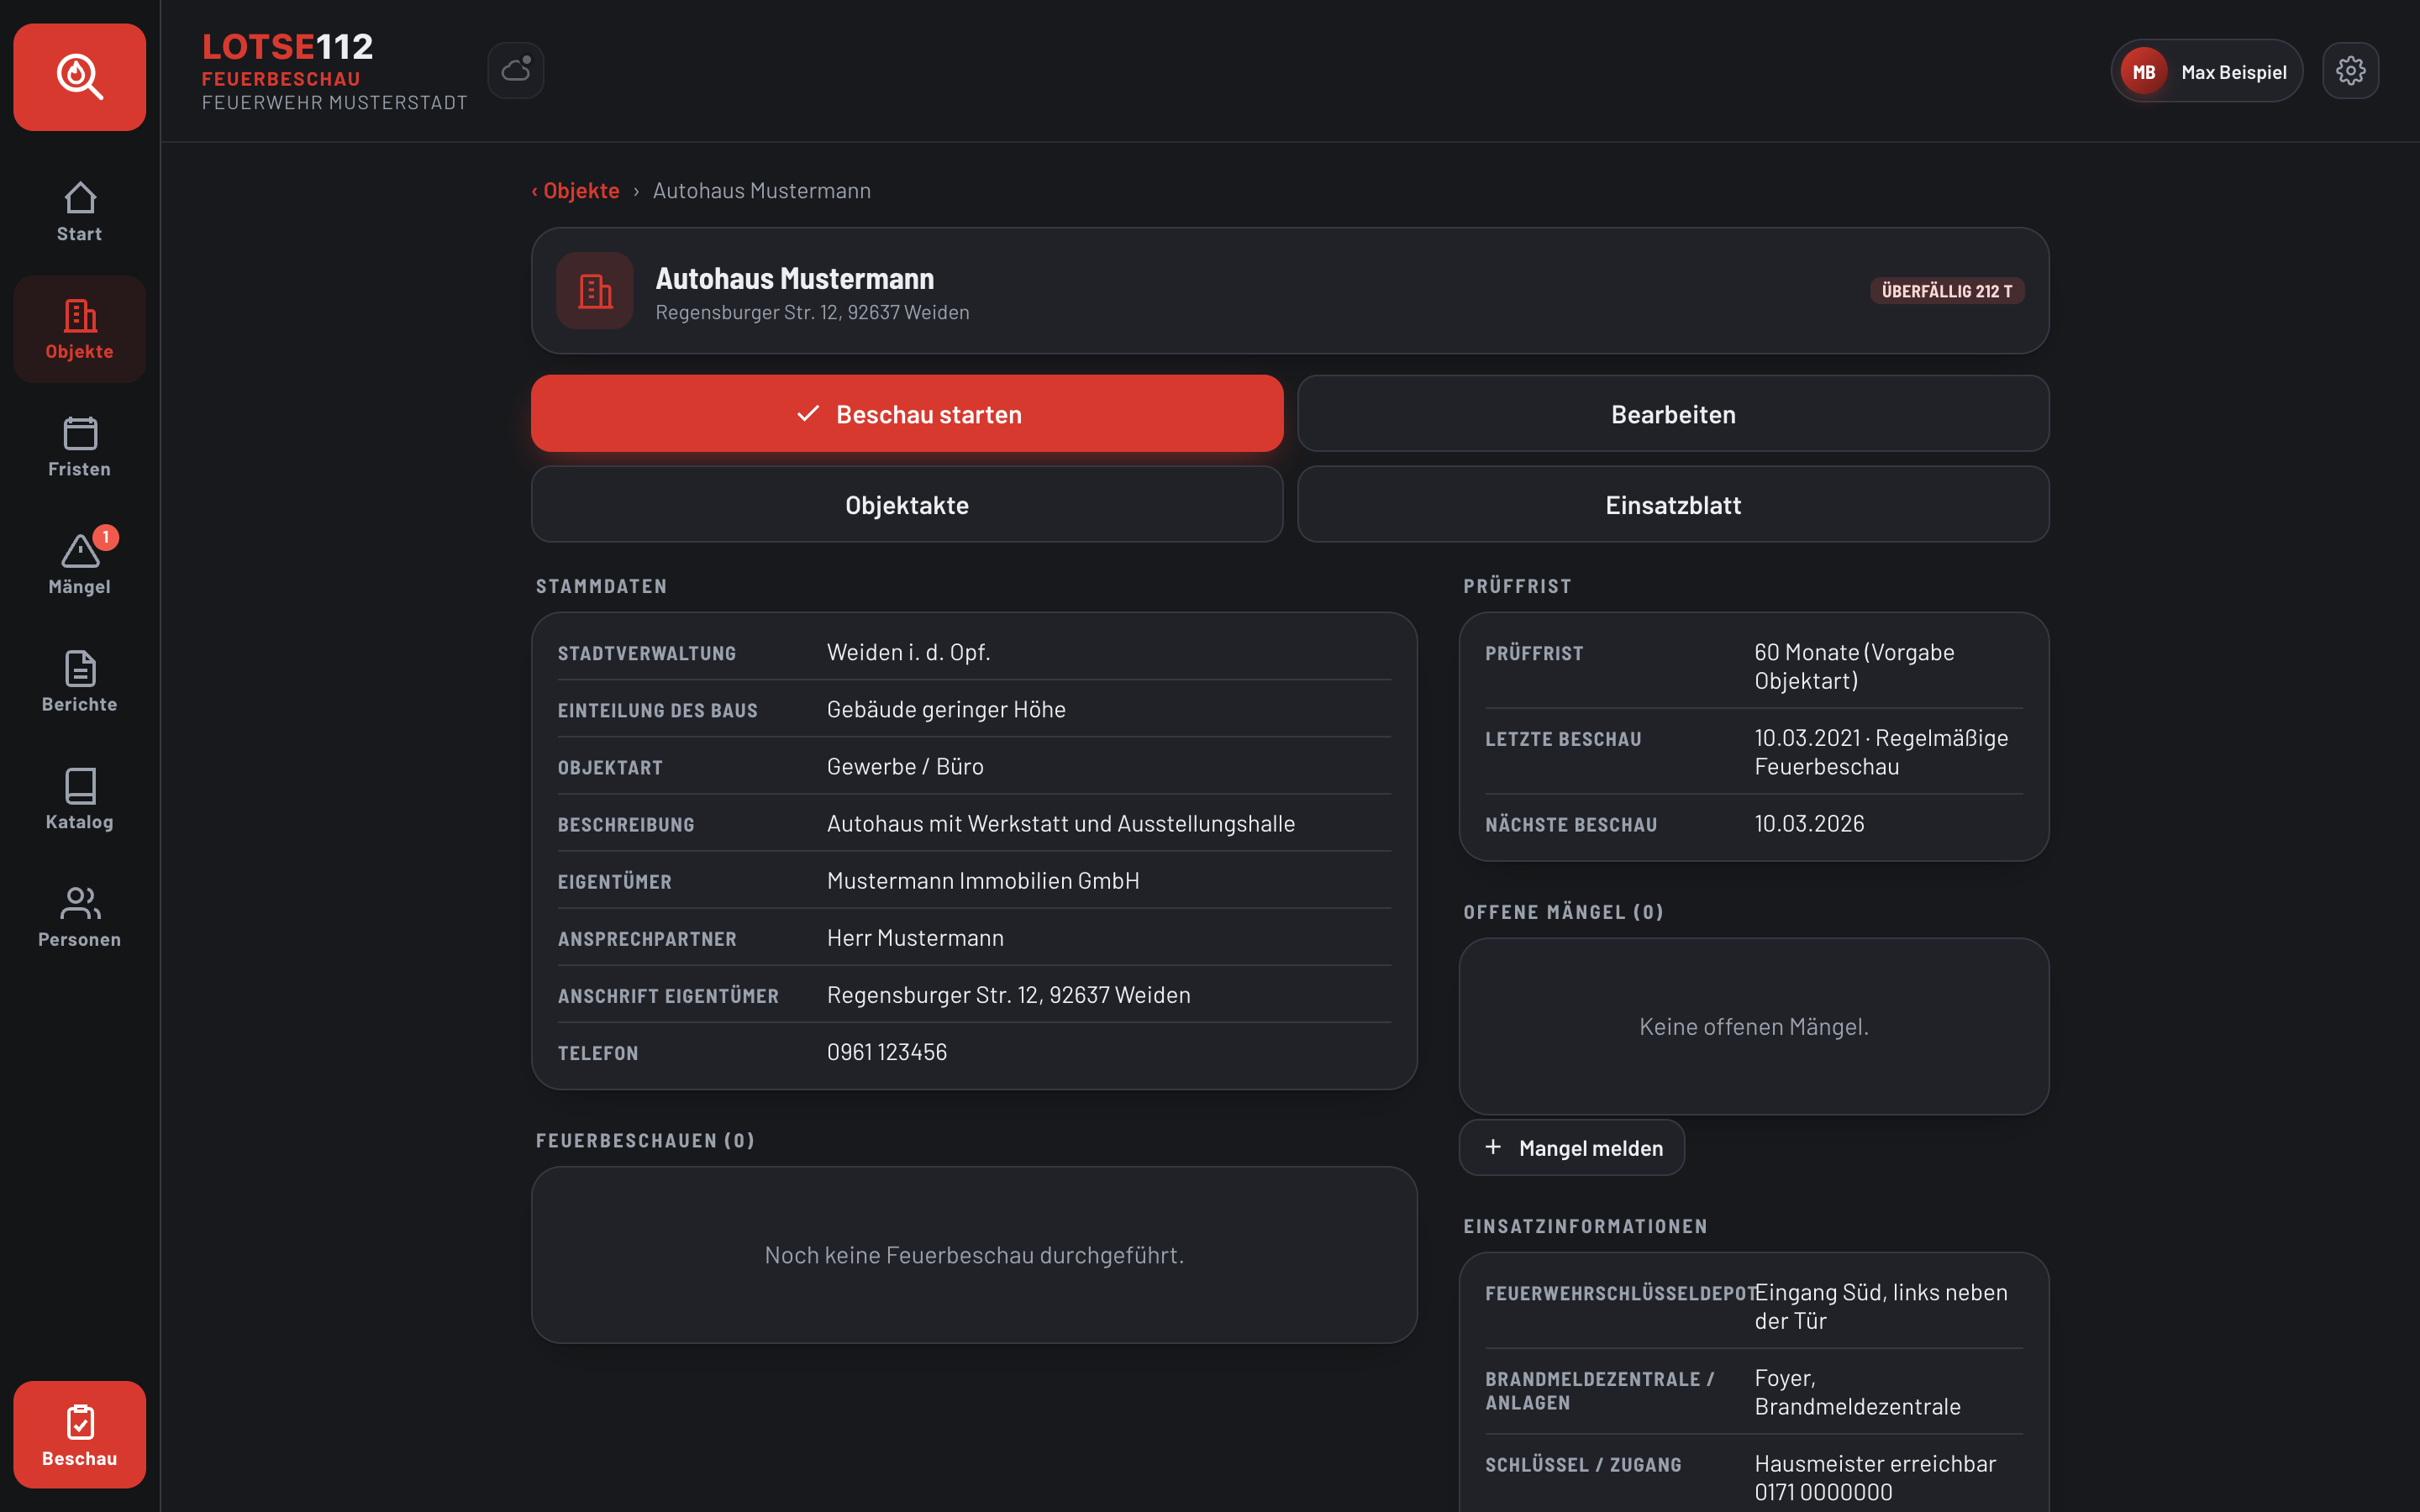Go to Objekte in sidebar
Screen dimensions: 2420x1512
click(80, 329)
